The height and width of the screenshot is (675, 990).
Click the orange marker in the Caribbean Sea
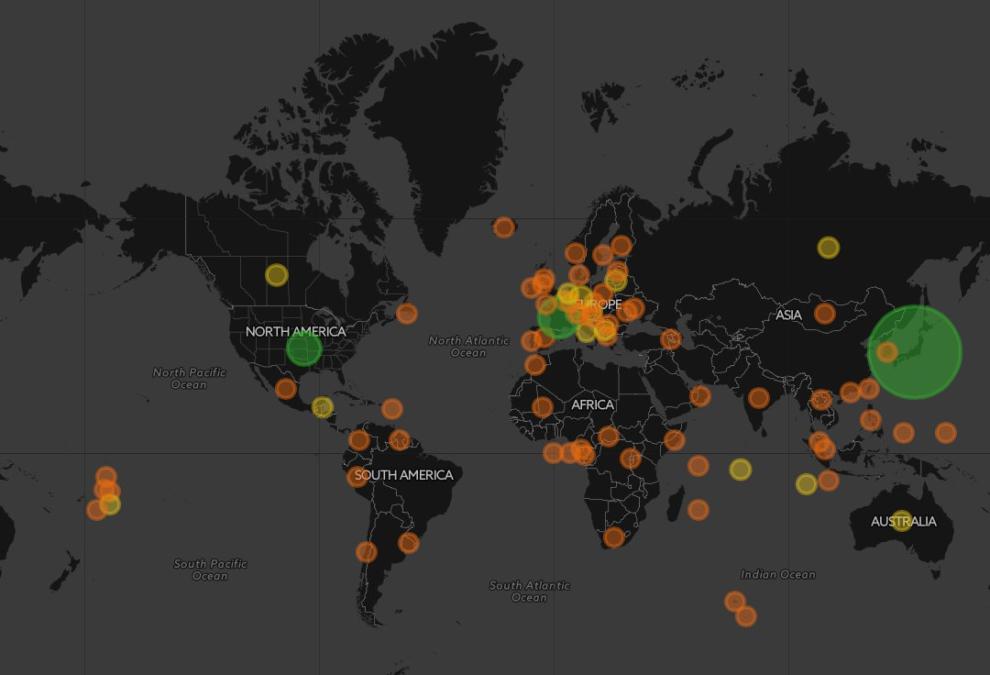tap(392, 408)
